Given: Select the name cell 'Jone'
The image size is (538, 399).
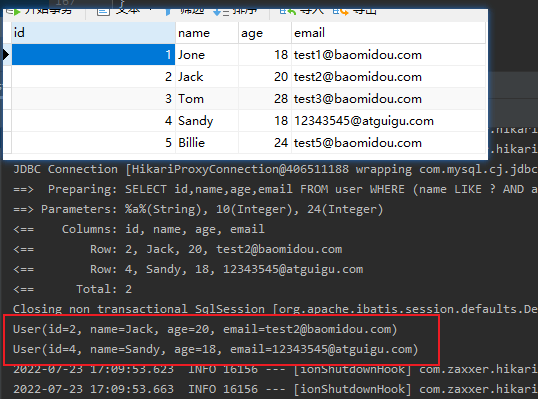Looking at the screenshot, I should tap(207, 55).
